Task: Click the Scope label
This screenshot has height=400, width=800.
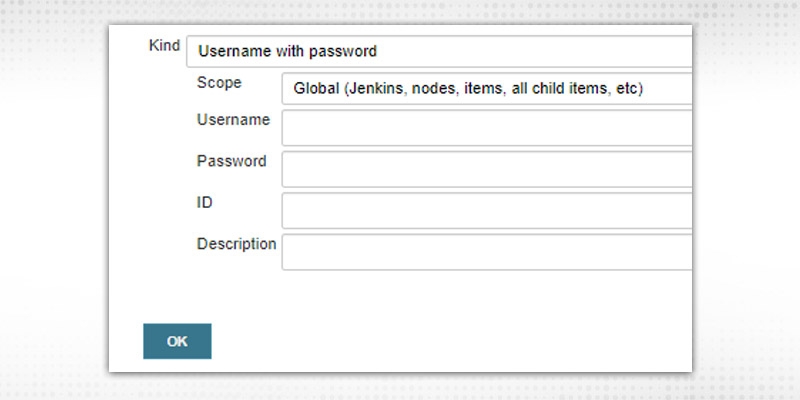Action: 219,81
